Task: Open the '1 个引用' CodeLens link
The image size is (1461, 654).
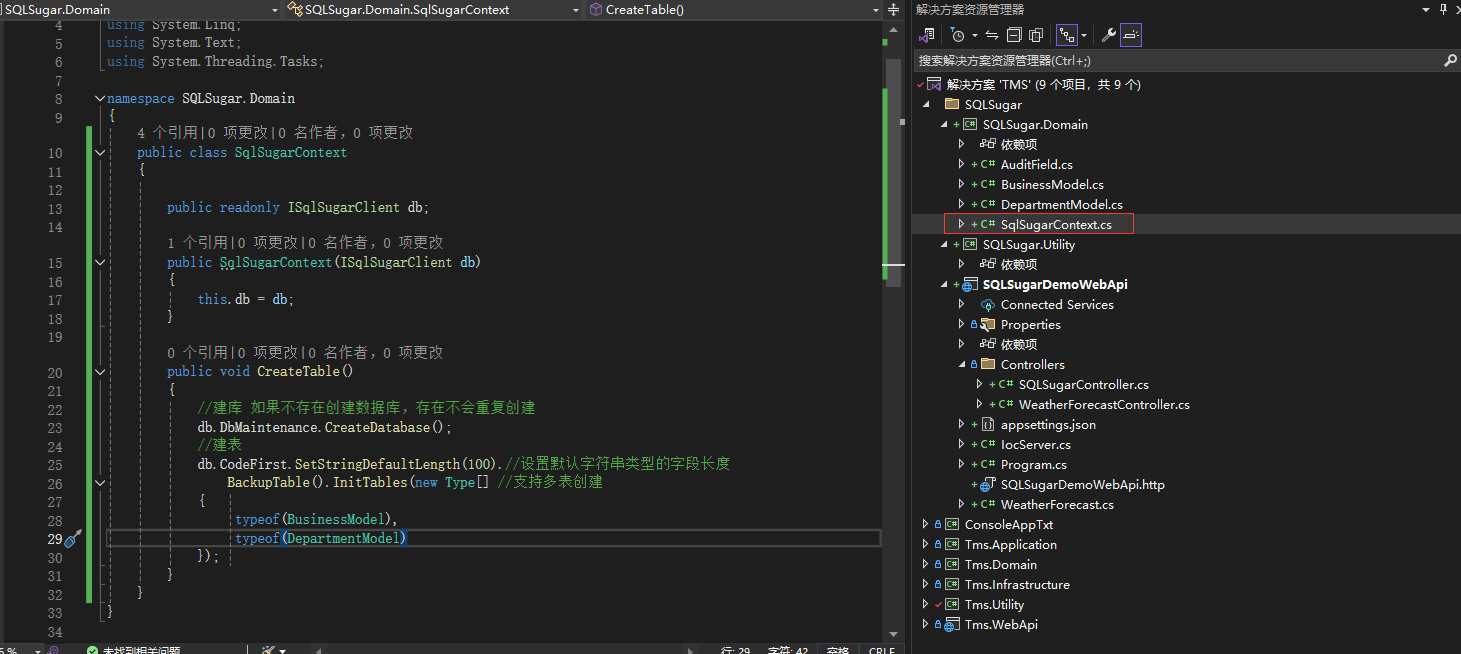Action: [197, 243]
